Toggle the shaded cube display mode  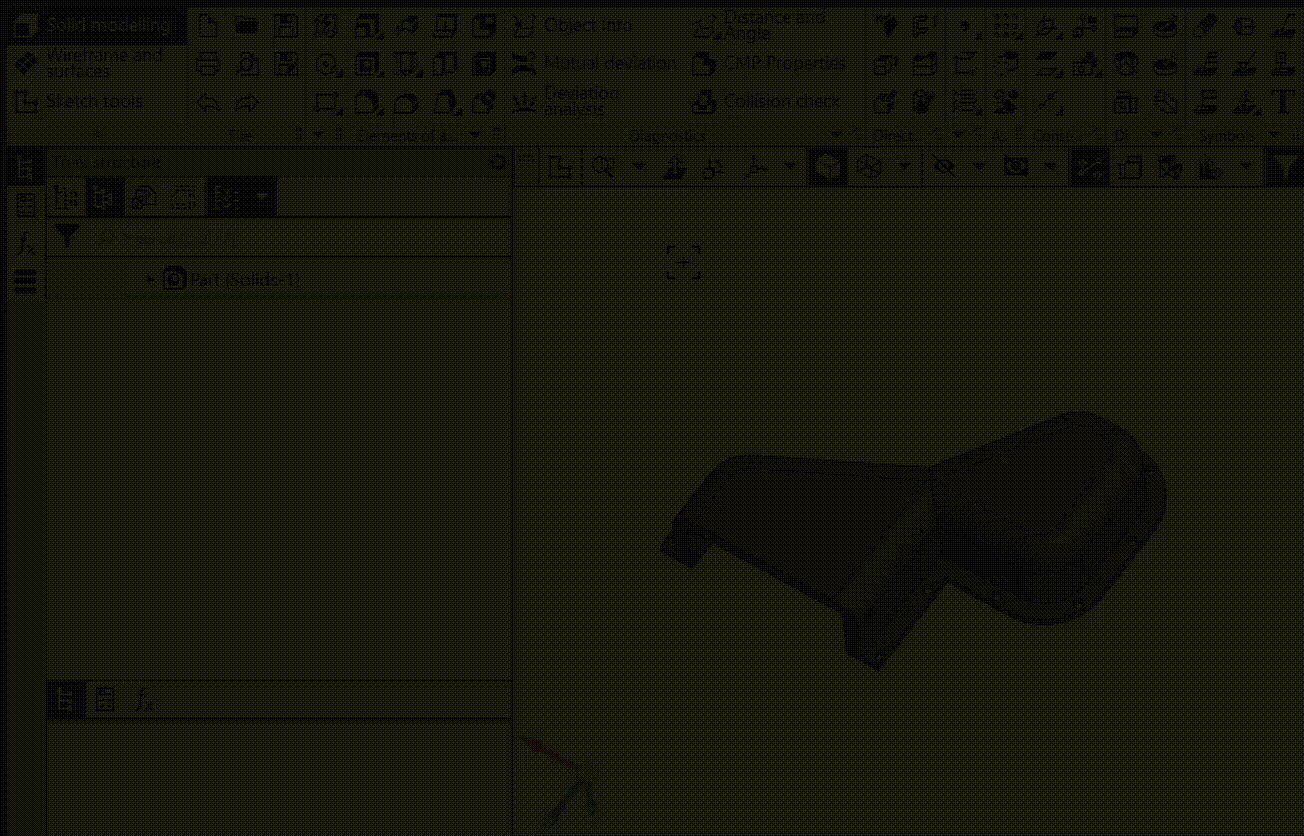tap(826, 167)
